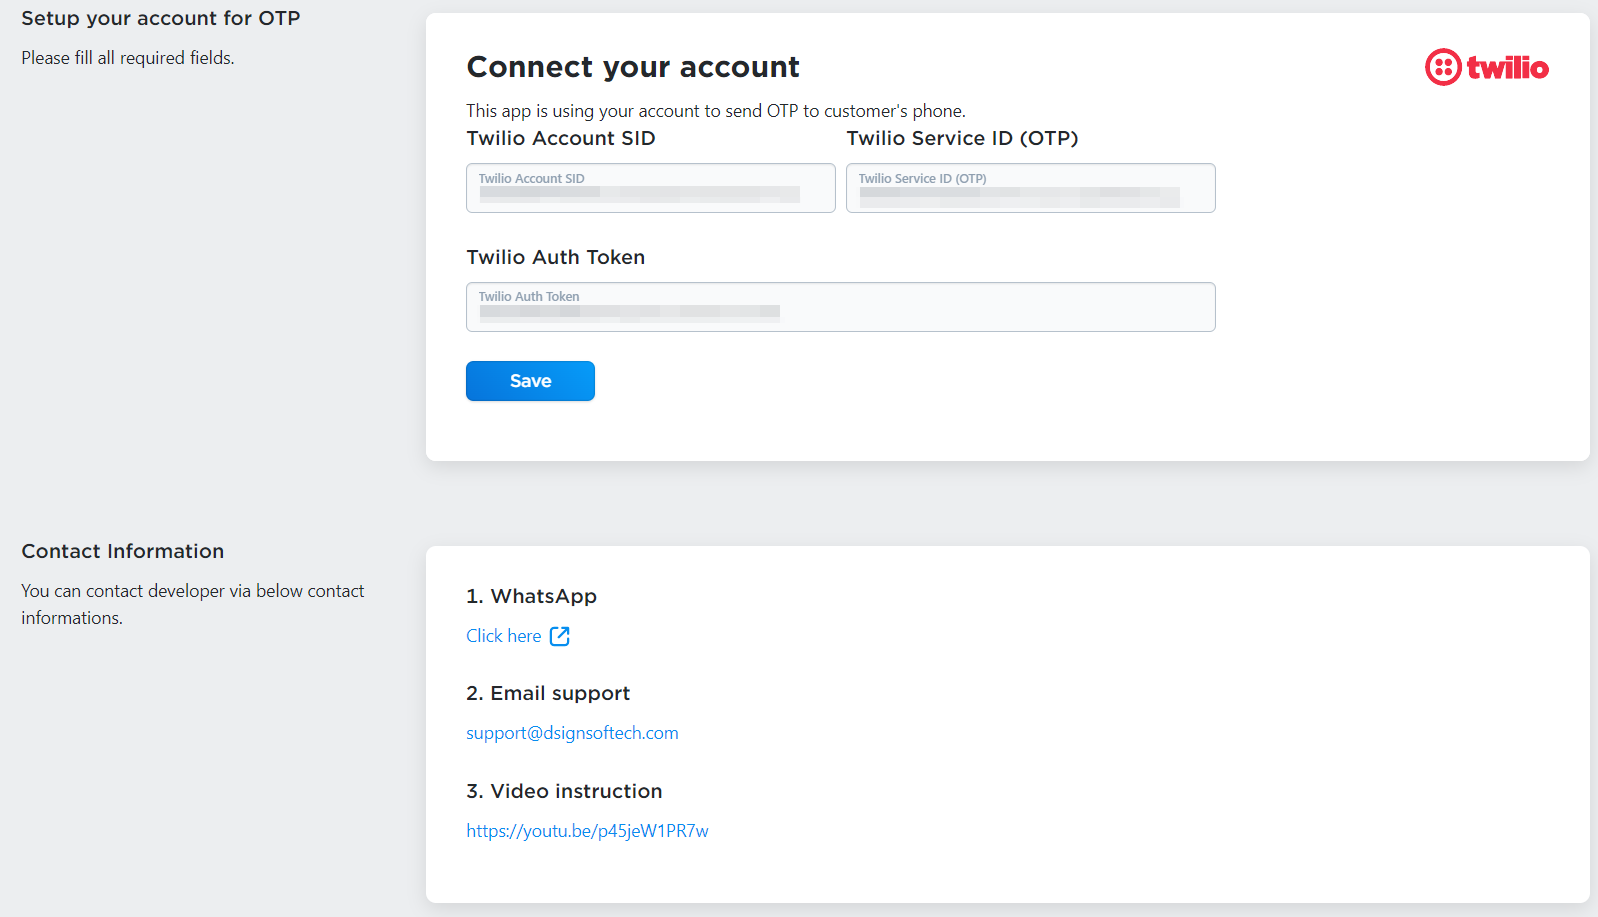Click the 'This app is using your account' description
1598x917 pixels.
[716, 111]
